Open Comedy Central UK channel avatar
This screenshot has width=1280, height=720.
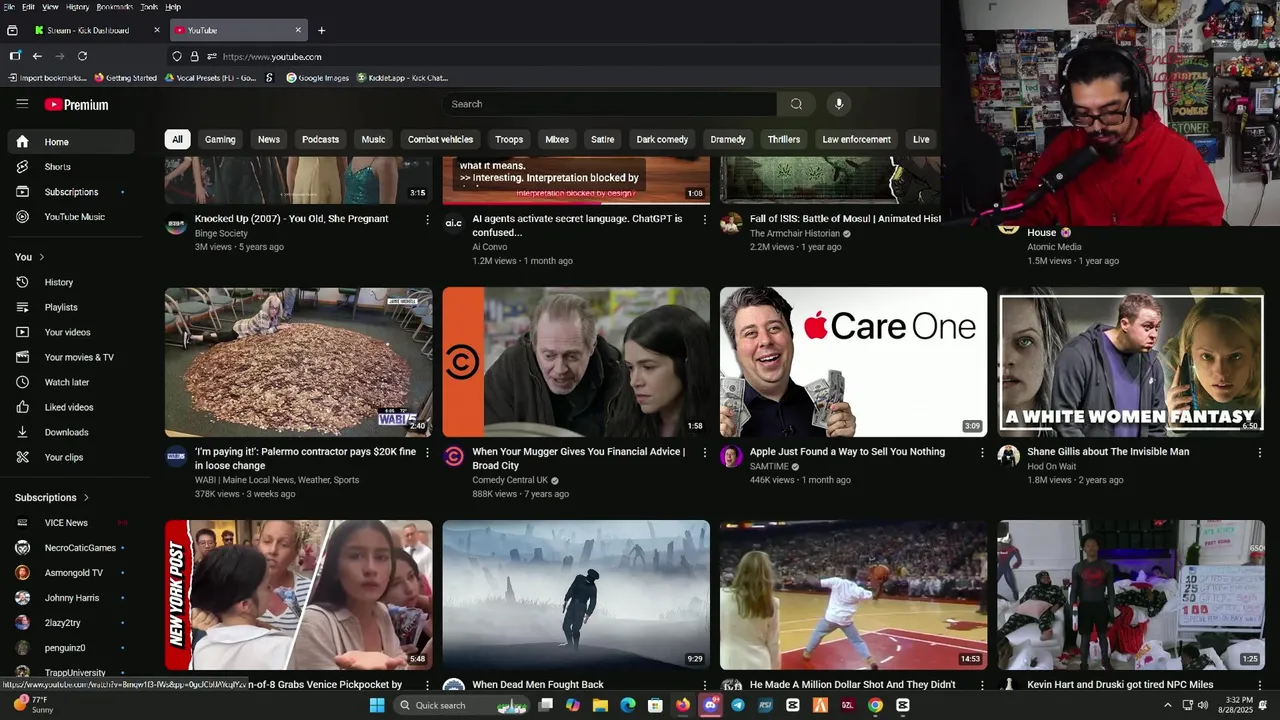pos(453,457)
